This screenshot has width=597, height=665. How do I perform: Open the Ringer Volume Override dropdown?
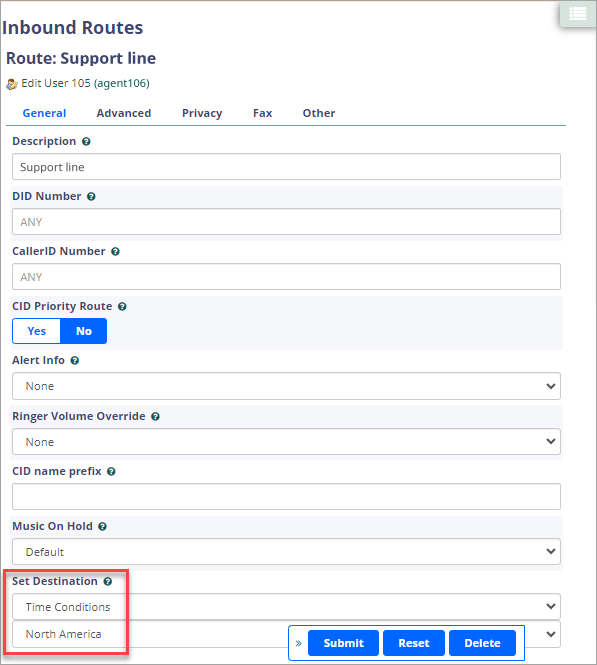point(286,442)
